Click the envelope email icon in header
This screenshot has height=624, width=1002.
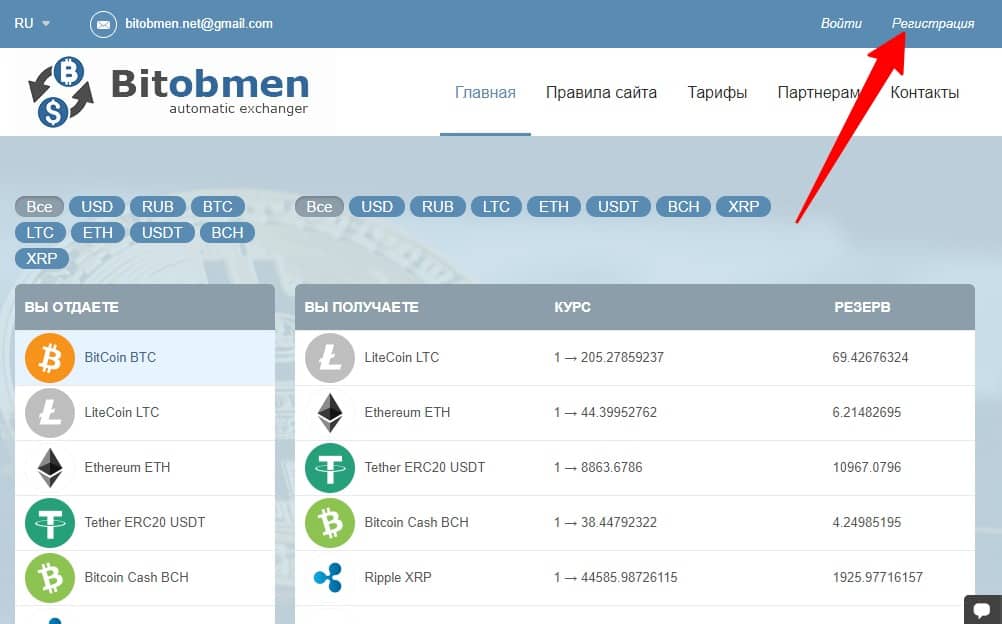tap(103, 24)
